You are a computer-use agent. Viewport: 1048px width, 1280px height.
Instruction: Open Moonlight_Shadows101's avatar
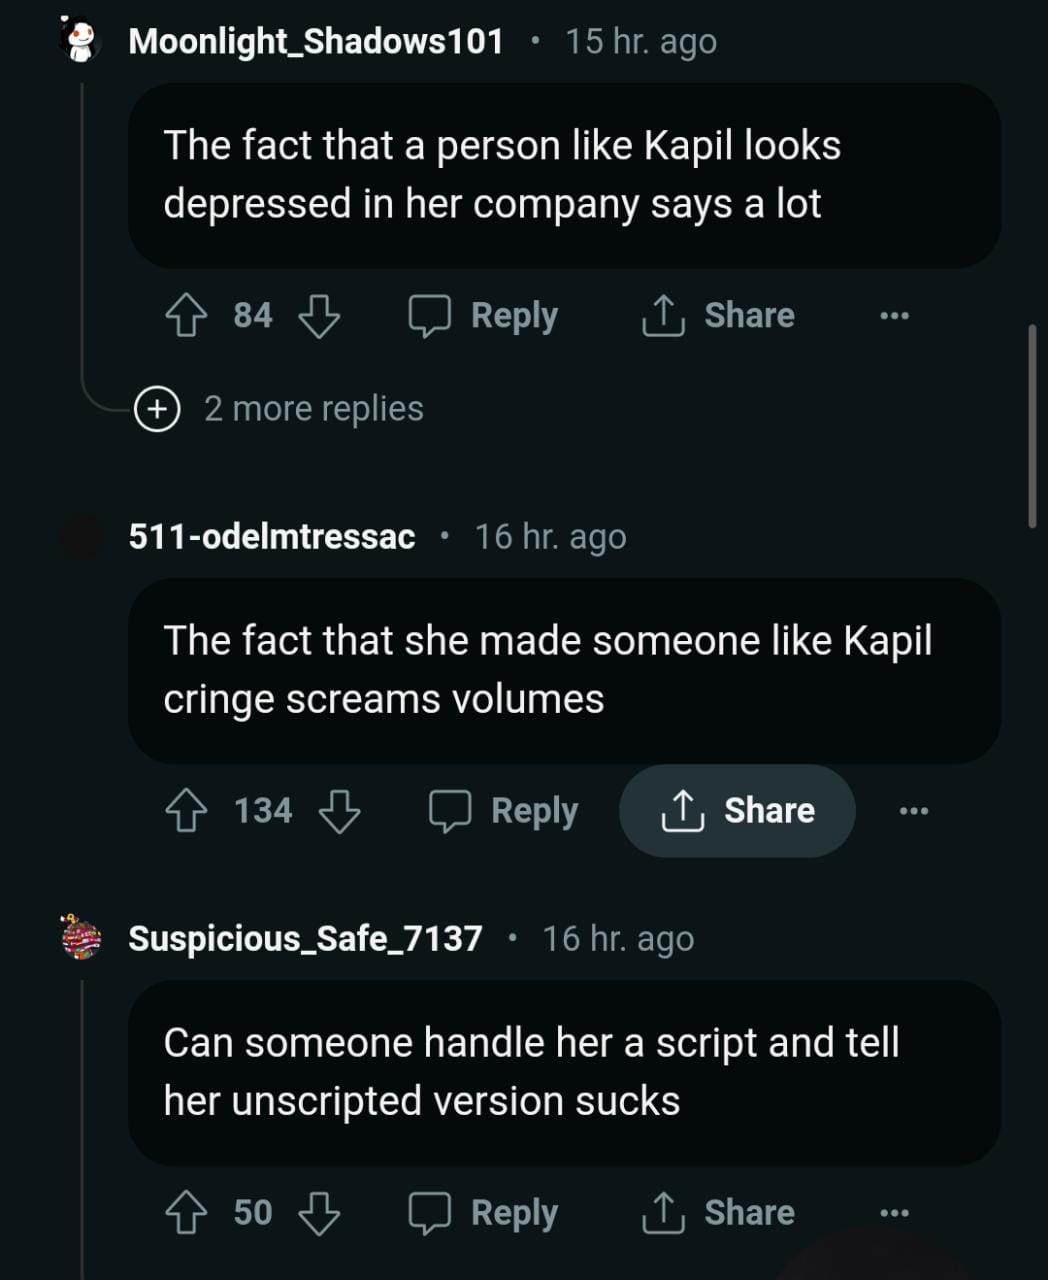pos(80,41)
